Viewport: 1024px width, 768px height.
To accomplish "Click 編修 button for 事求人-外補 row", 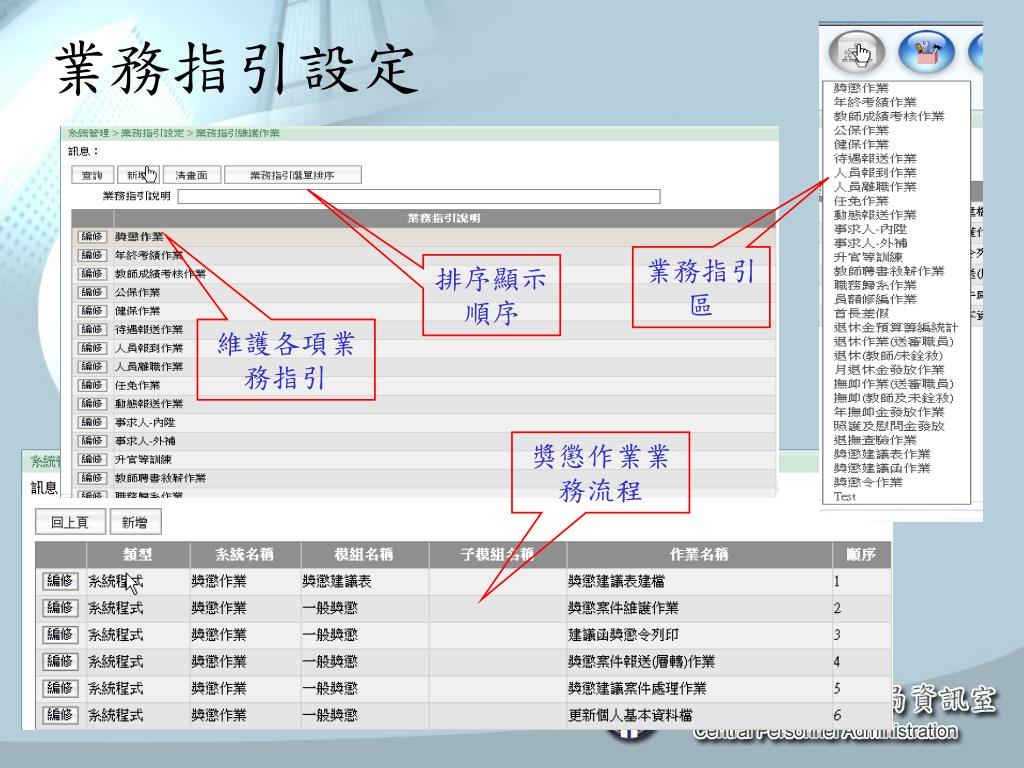I will point(92,441).
